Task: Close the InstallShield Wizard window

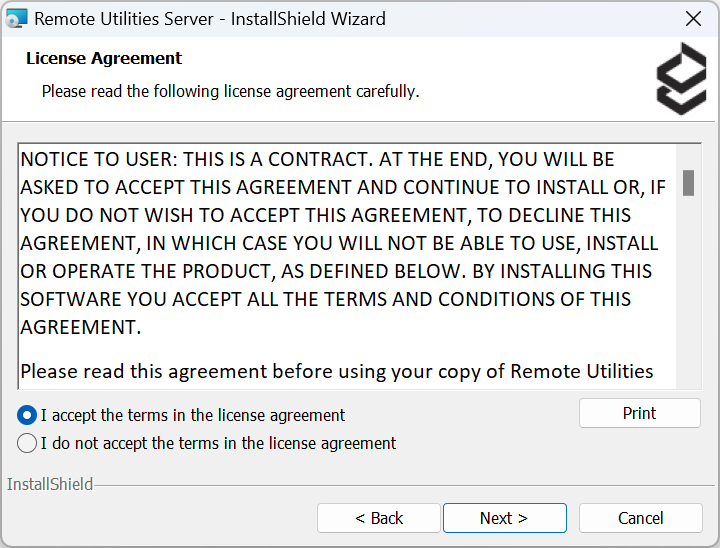Action: (692, 18)
